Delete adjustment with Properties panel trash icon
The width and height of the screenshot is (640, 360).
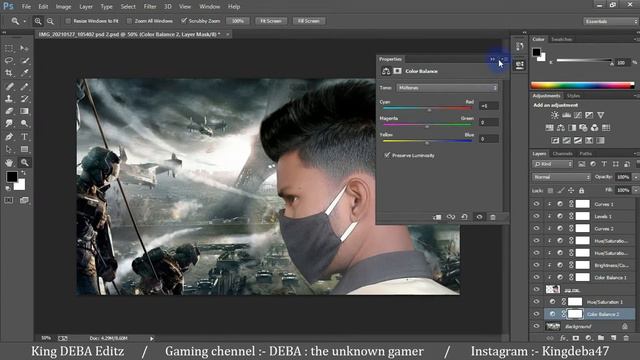point(493,217)
